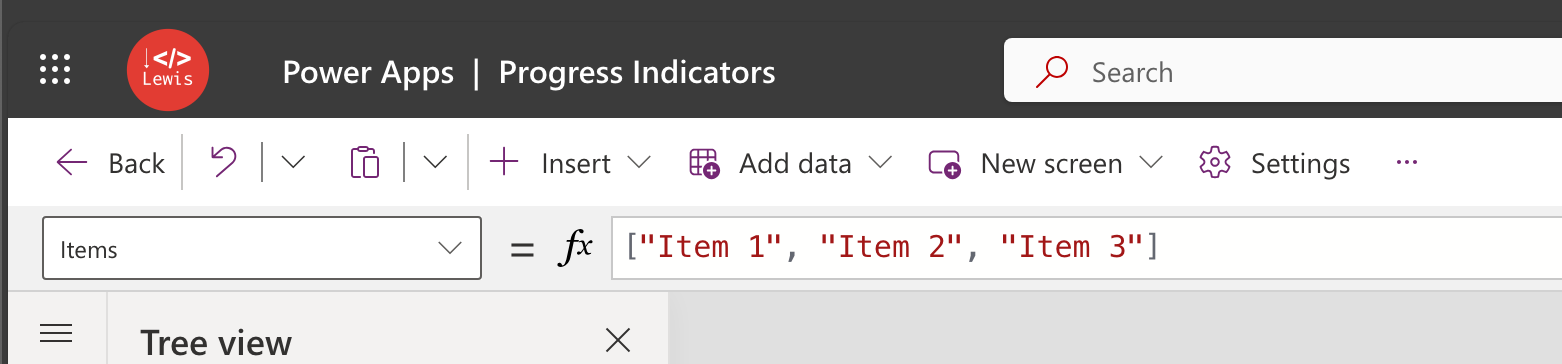The image size is (1562, 364).
Task: Click the Undo arrow icon
Action: click(x=223, y=162)
